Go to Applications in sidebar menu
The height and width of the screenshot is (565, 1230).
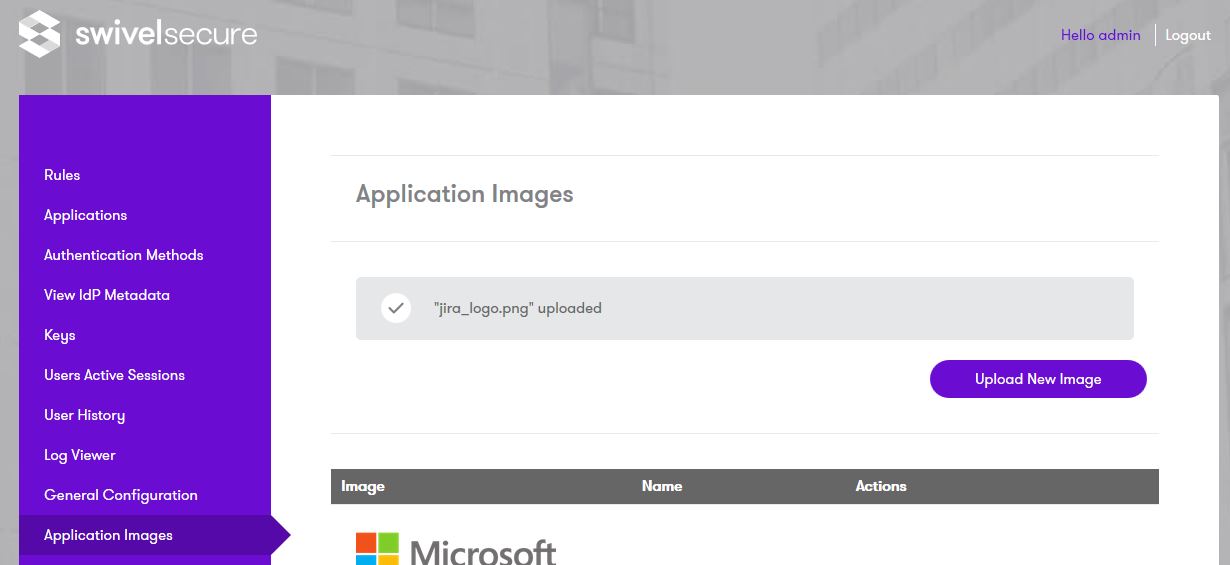(85, 215)
